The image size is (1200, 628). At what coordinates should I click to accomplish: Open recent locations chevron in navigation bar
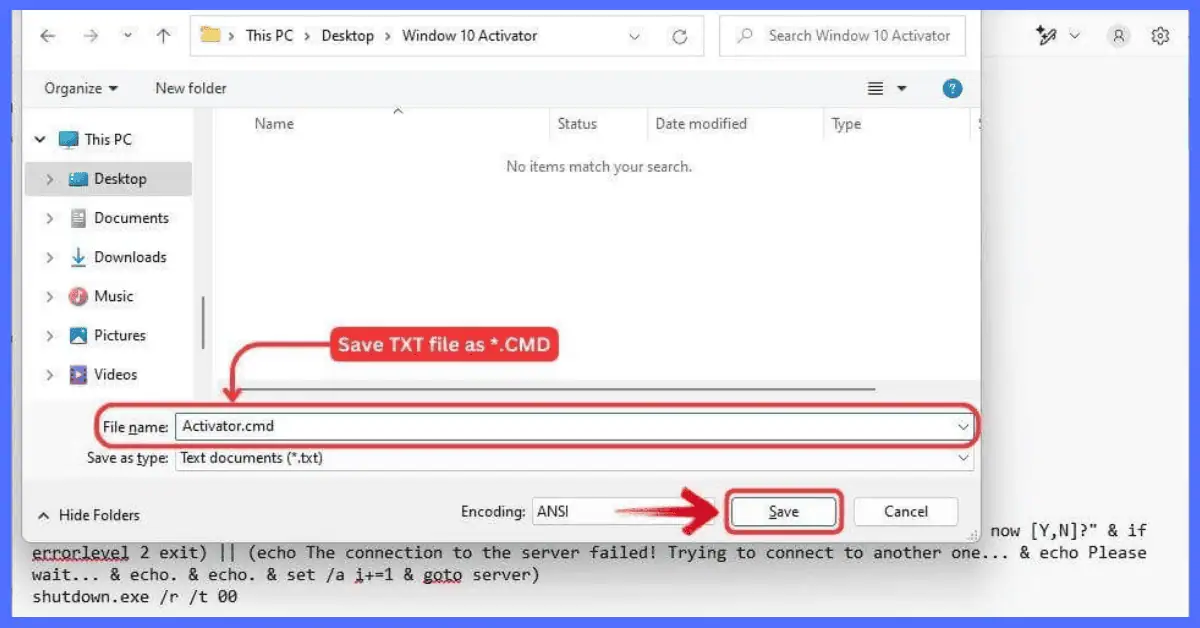tap(127, 36)
